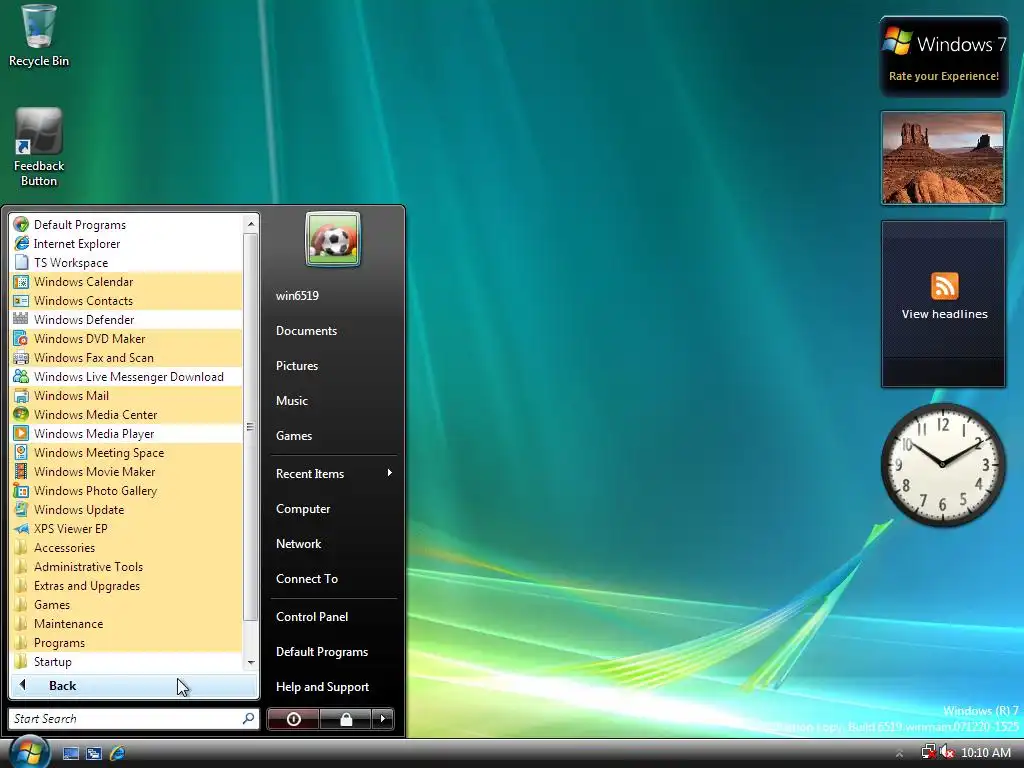
Task: Click the search magnifier icon
Action: (248, 718)
